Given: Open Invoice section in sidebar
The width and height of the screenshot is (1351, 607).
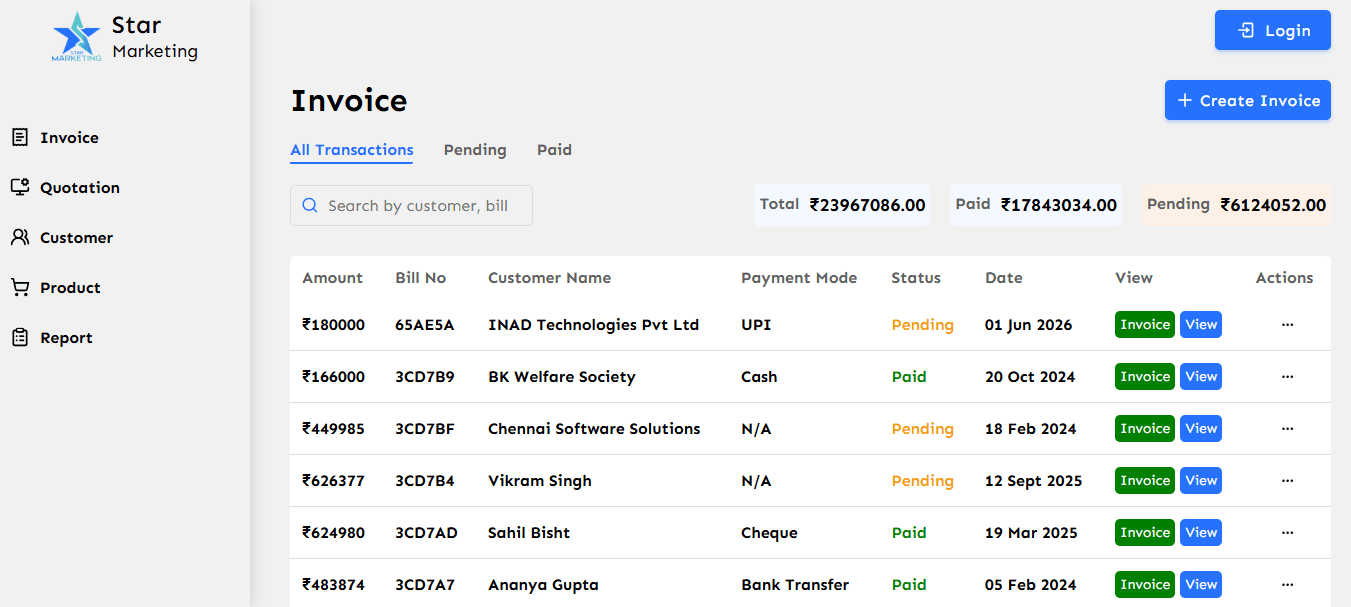Looking at the screenshot, I should tap(55, 138).
